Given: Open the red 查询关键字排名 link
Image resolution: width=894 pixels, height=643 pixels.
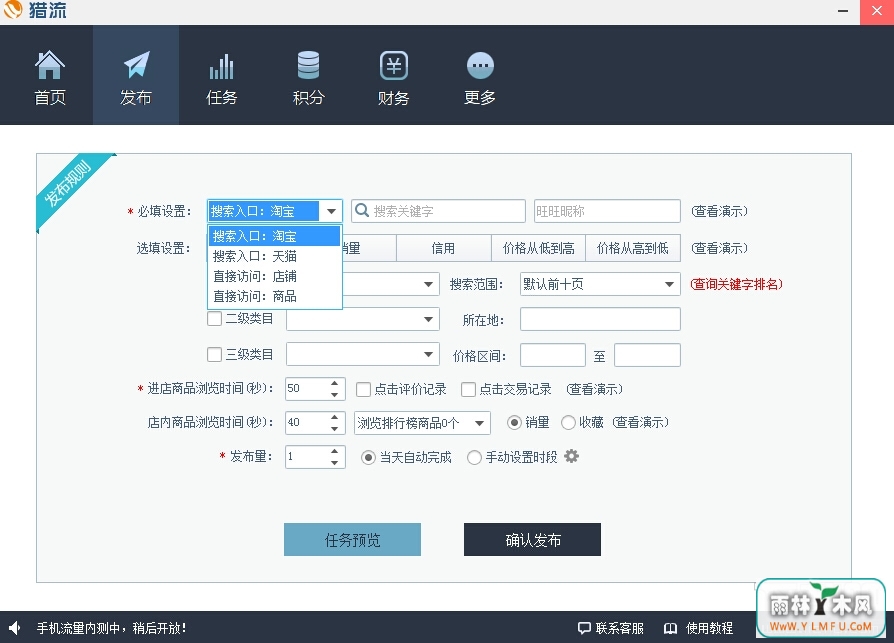Looking at the screenshot, I should (x=737, y=284).
